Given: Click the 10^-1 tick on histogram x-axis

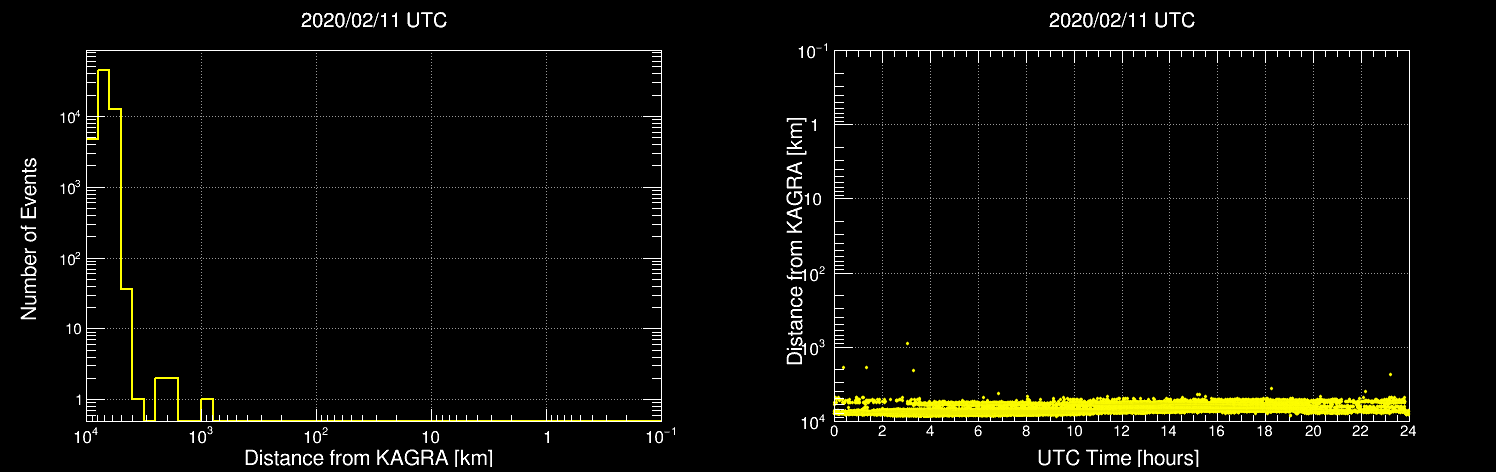Looking at the screenshot, I should (661, 435).
